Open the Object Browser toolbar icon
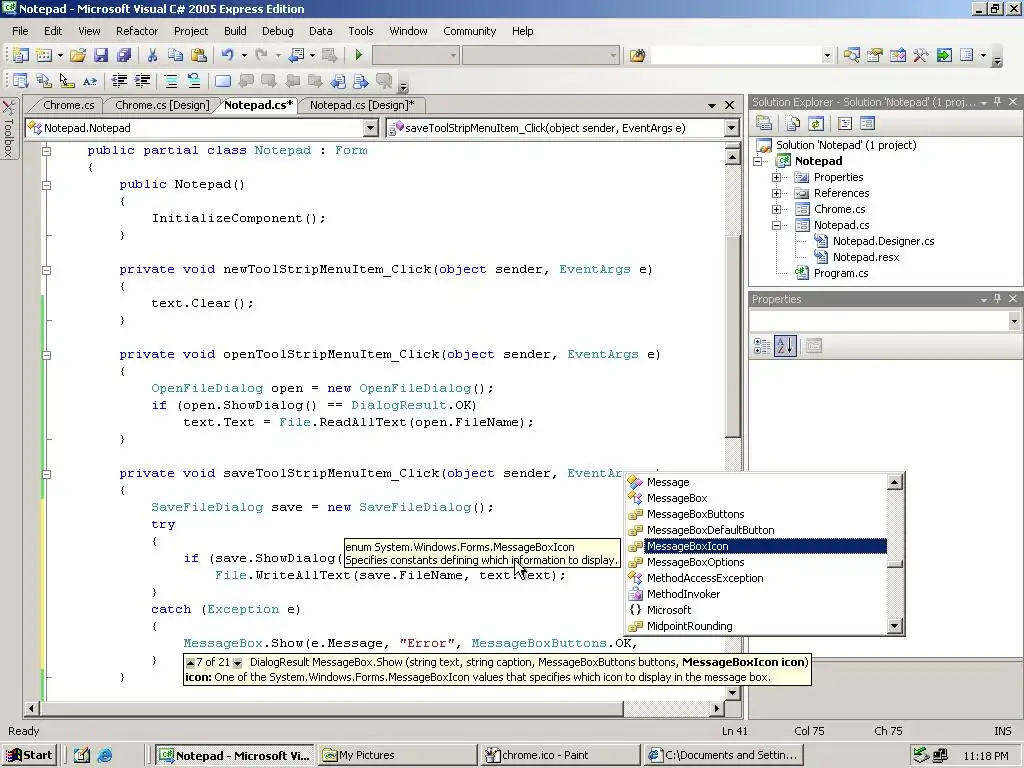This screenshot has height=768, width=1024. point(898,56)
